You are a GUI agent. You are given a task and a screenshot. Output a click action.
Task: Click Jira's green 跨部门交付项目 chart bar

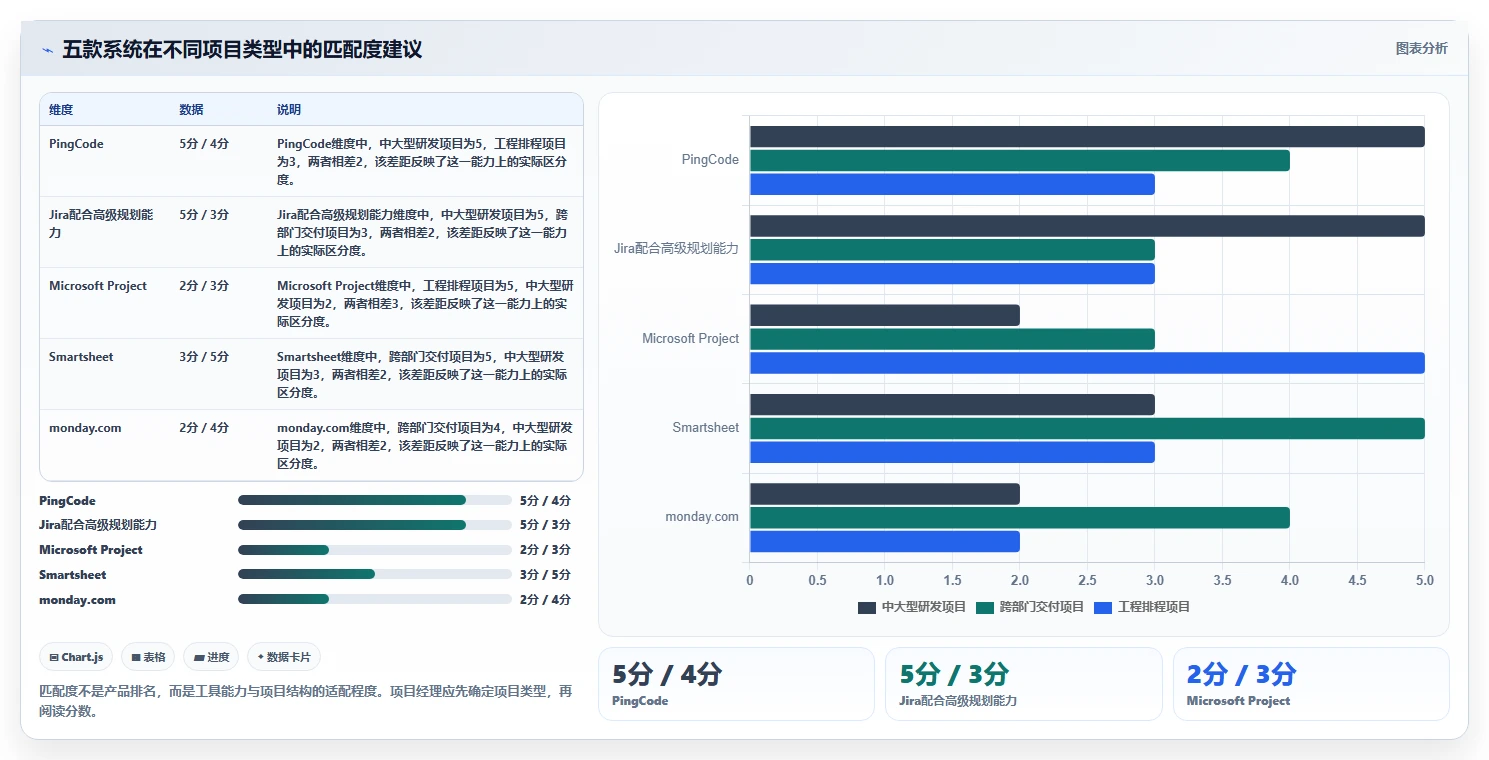coord(952,250)
